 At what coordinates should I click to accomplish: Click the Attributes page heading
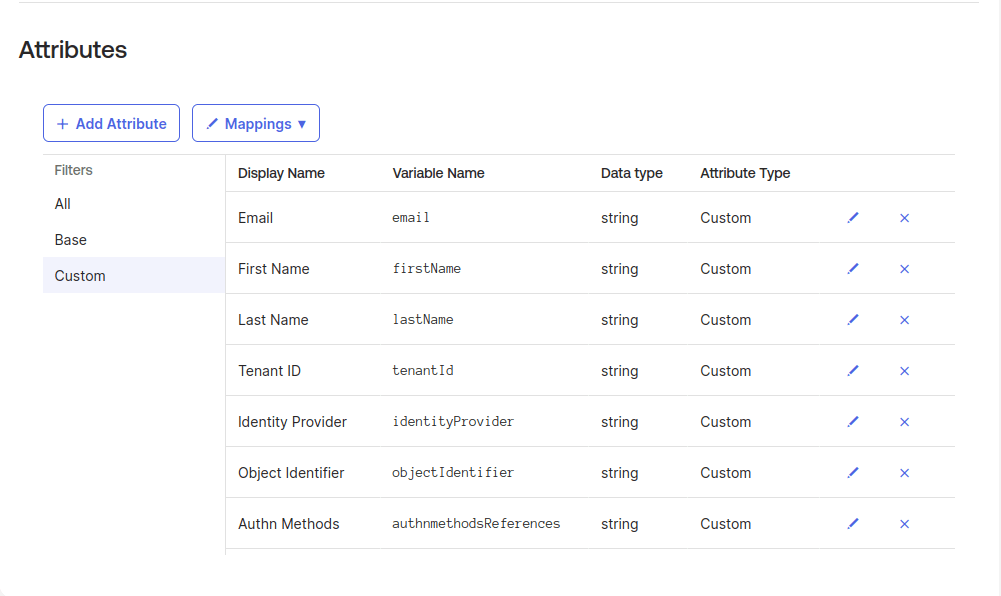[x=73, y=50]
